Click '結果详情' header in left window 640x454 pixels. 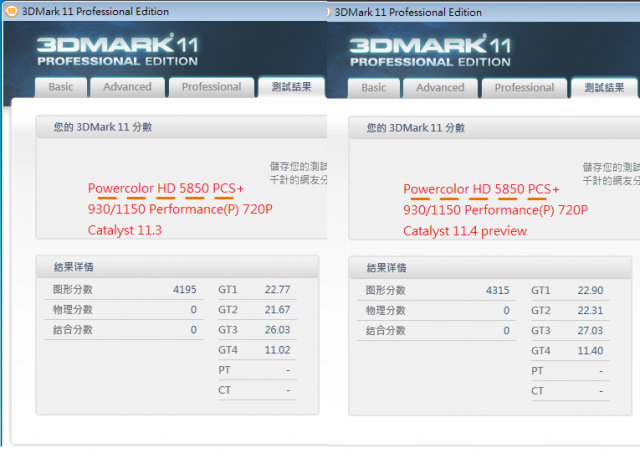pos(74,267)
